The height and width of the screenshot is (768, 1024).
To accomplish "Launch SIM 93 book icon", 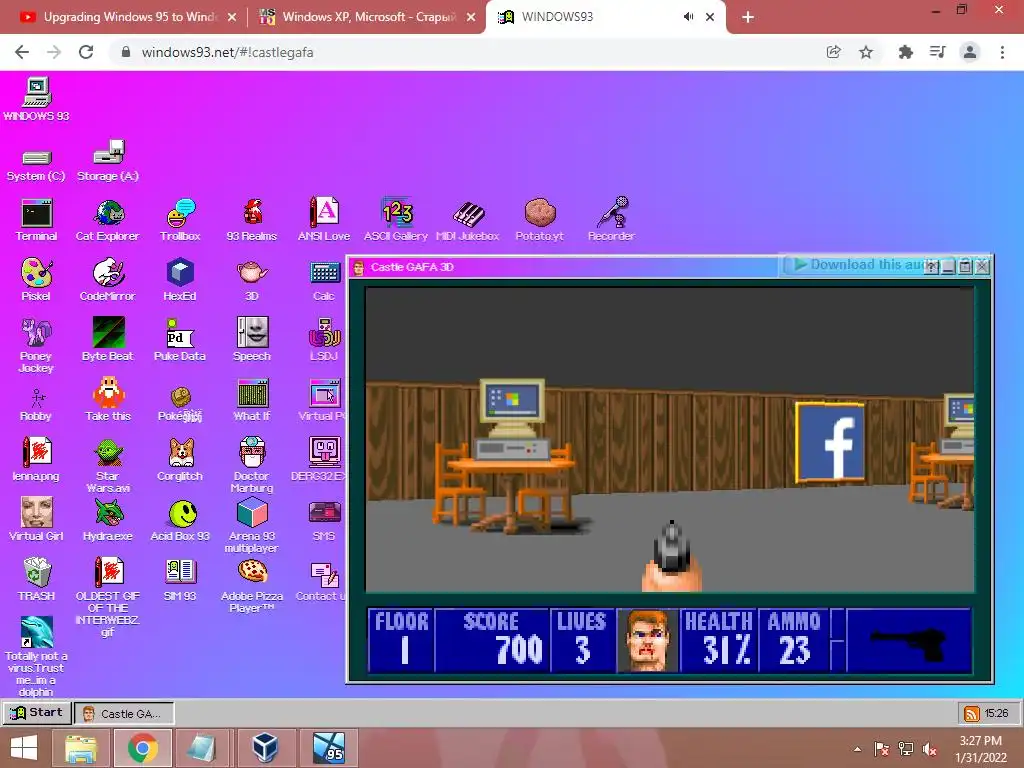I will point(180,579).
